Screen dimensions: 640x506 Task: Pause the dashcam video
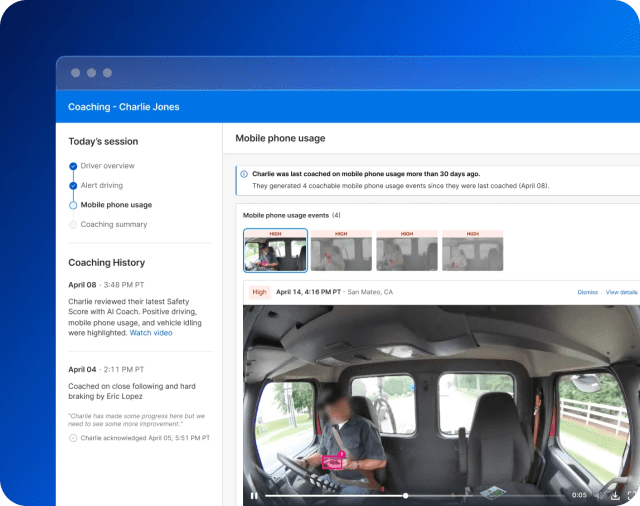tap(254, 496)
